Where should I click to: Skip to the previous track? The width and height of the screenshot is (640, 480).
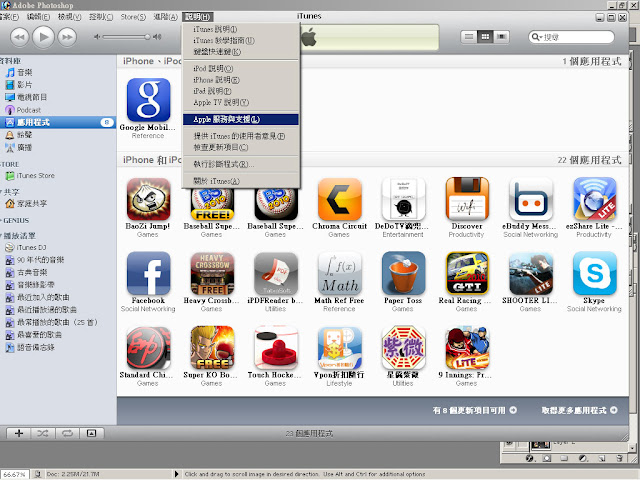[19, 37]
